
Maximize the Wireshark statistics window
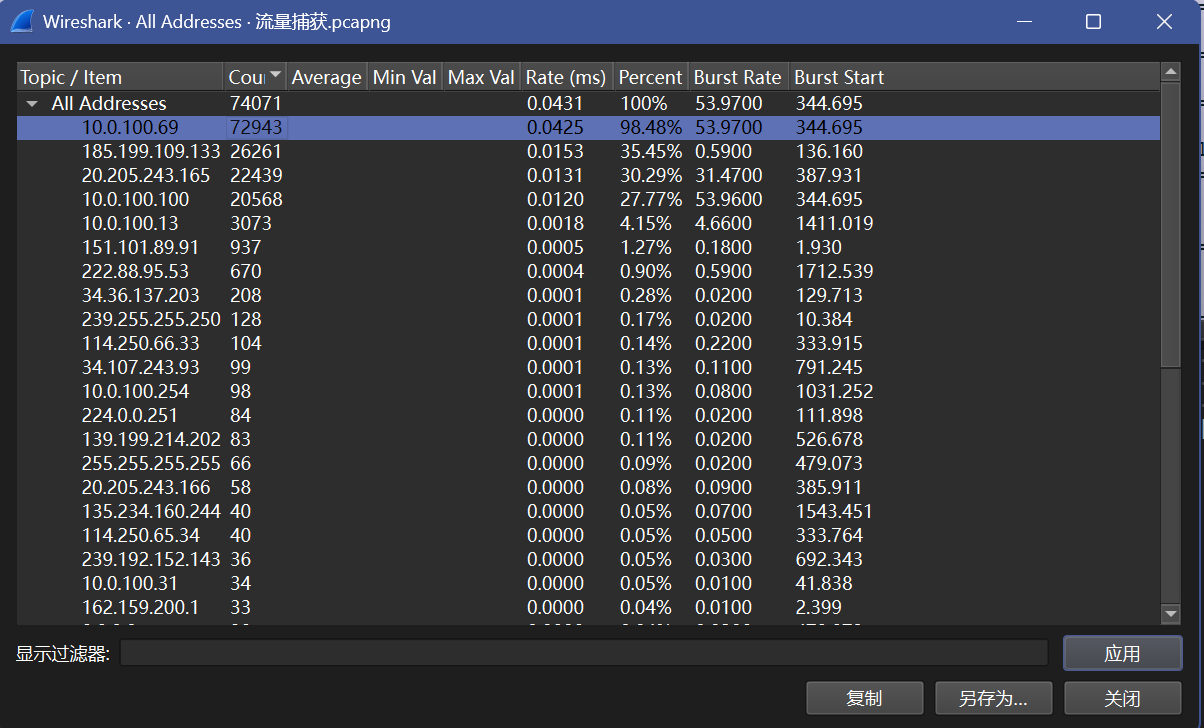pyautogui.click(x=1093, y=22)
